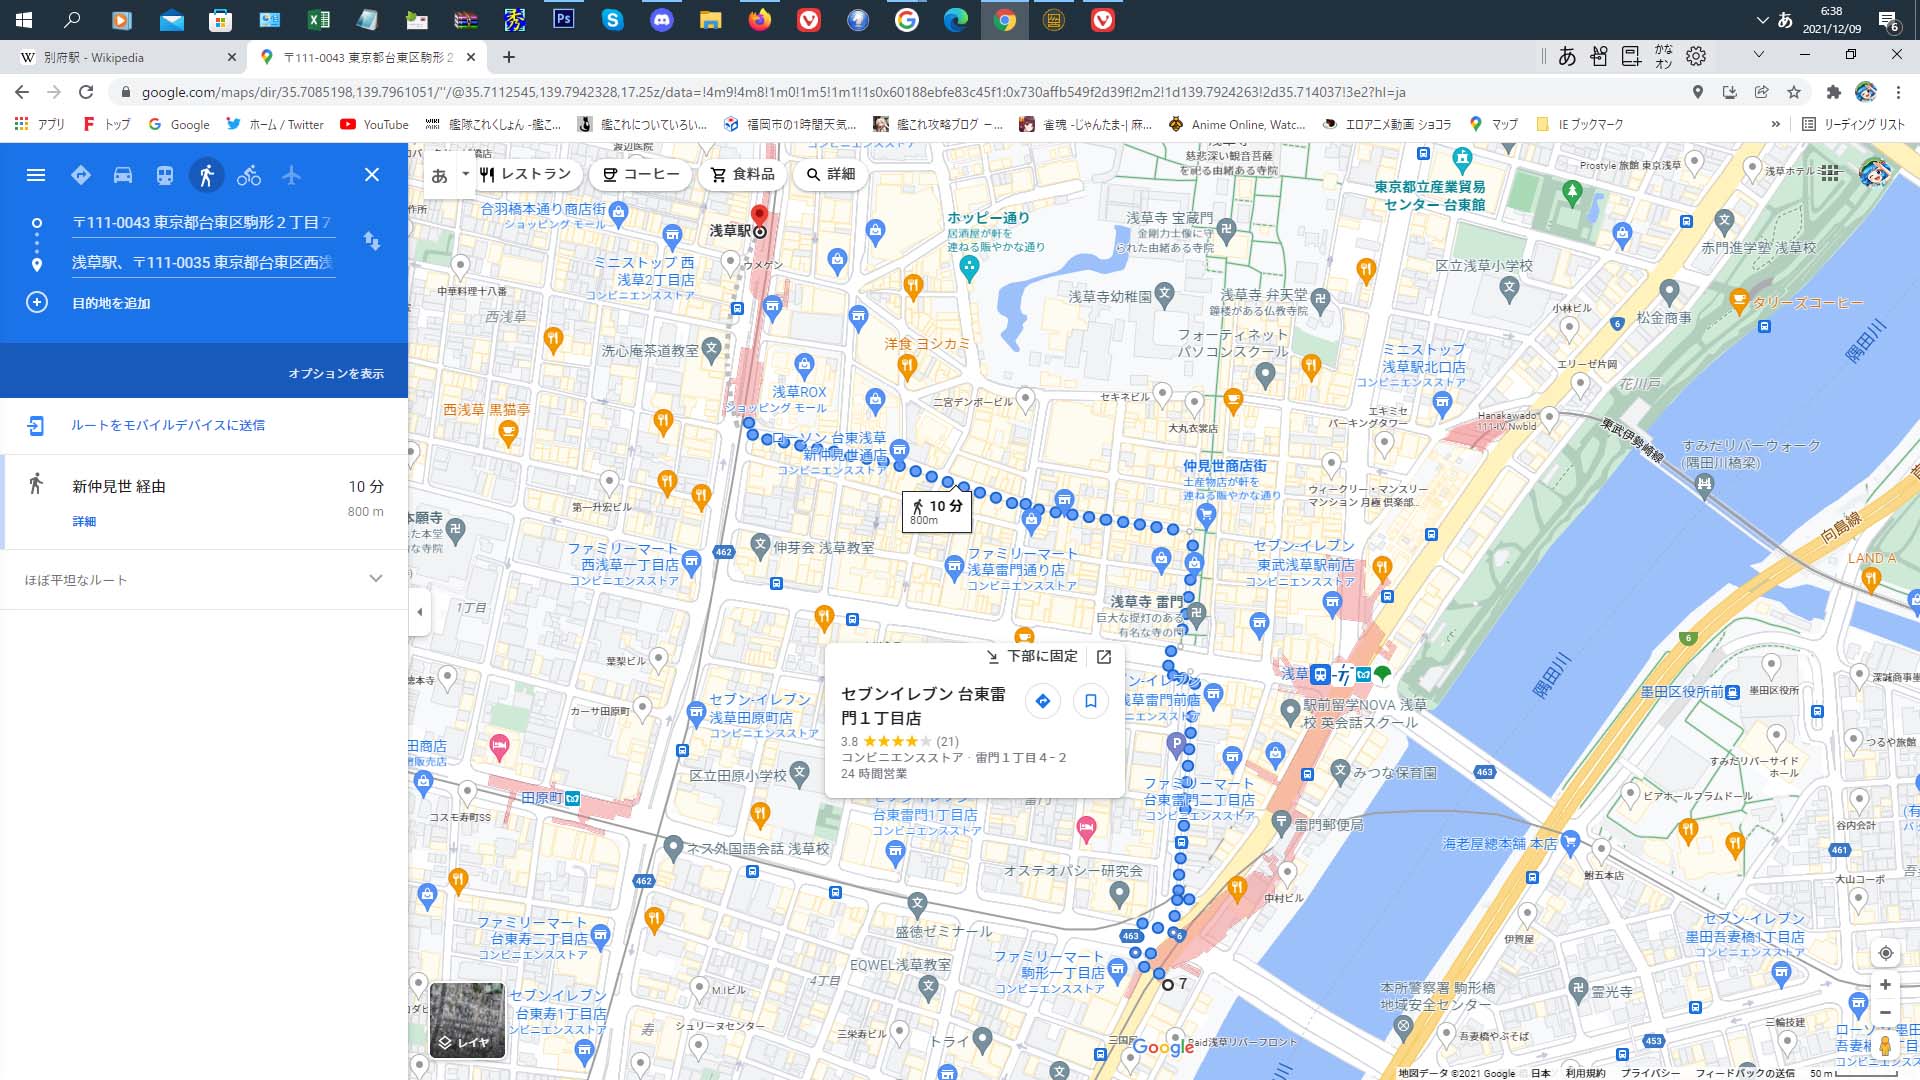1920x1080 pixels.
Task: Zoom in the map
Action: 1885,985
